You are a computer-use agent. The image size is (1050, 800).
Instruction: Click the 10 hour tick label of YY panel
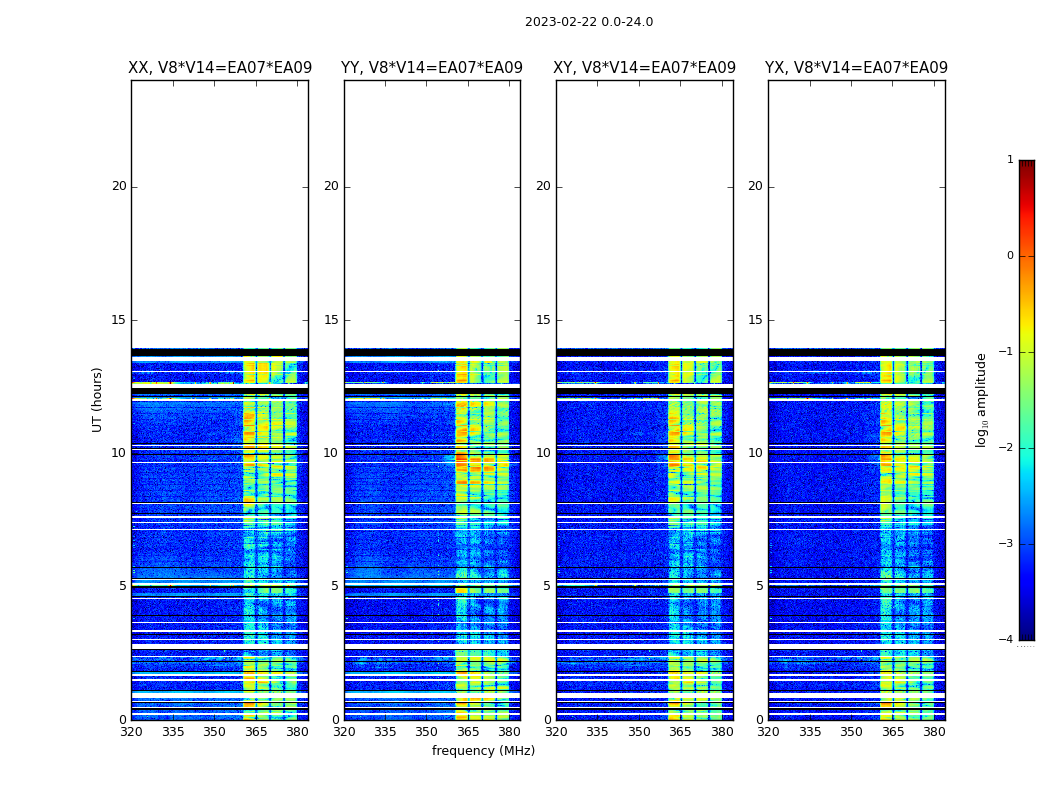331,453
